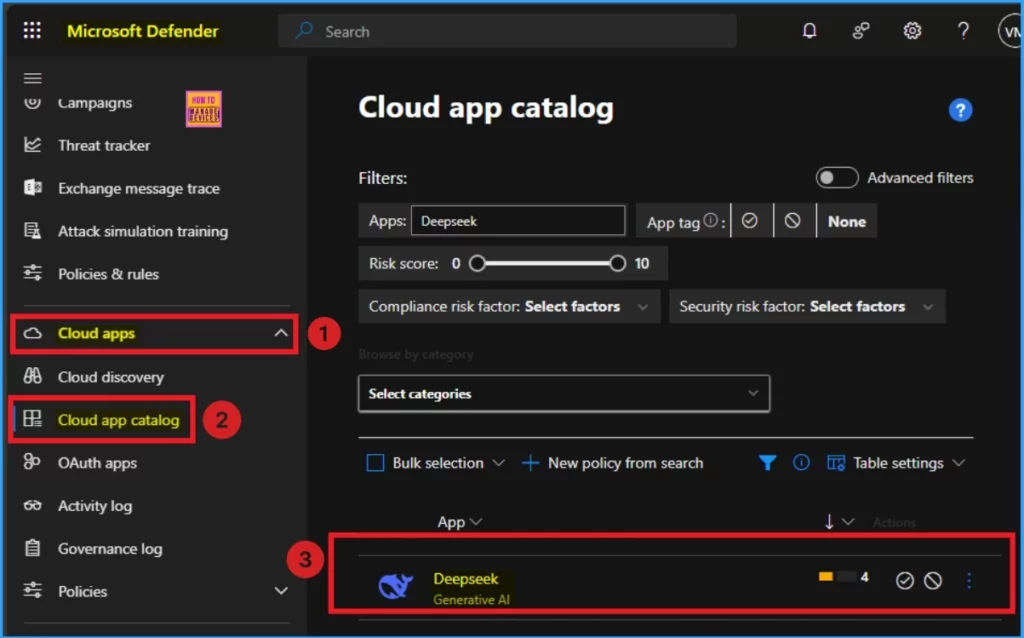Click the Generative AI category label
Screen dimensions: 1024x638
471,599
